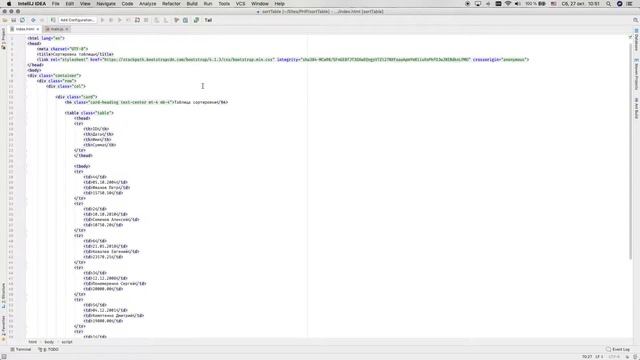This screenshot has height=360, width=640.
Task: Open the Window menu
Action: [260, 4]
